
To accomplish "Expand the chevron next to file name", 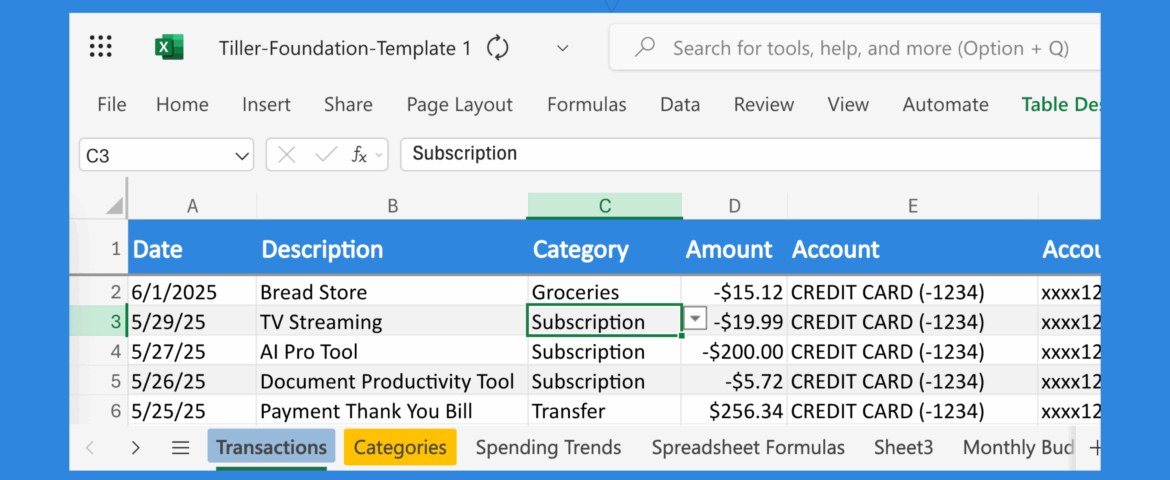I will pyautogui.click(x=563, y=49).
